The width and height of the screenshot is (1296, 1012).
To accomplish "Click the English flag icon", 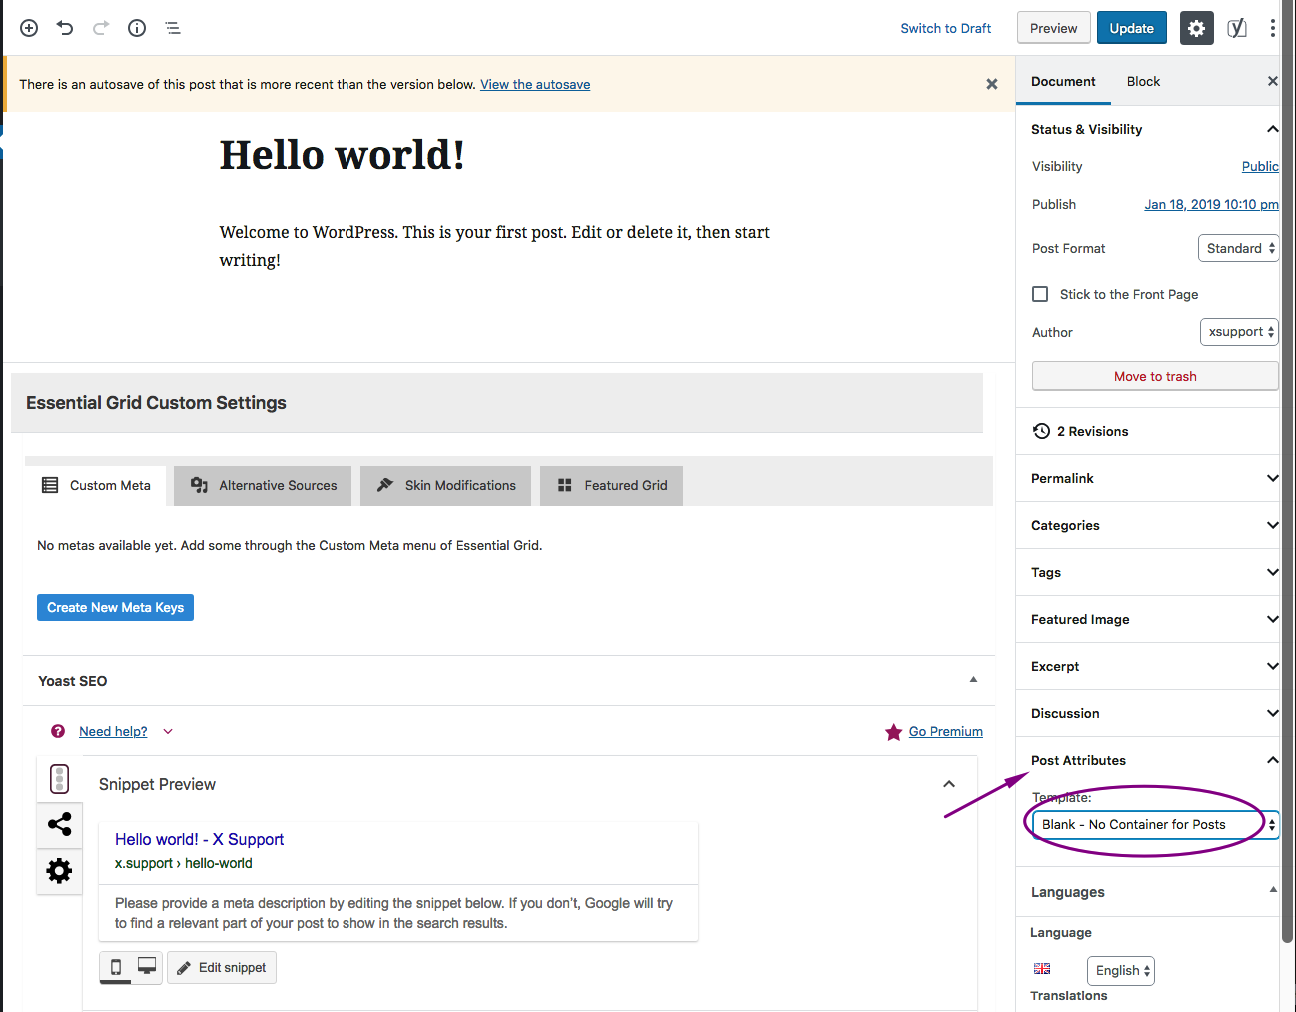I will click(1042, 969).
